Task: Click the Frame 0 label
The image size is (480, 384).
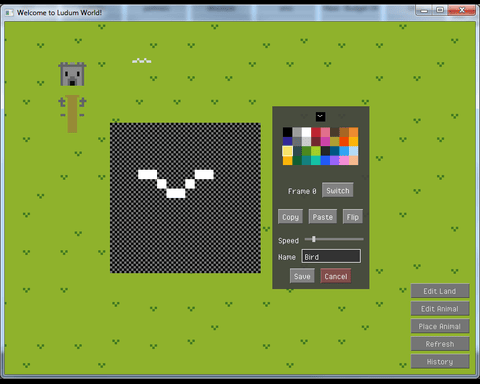Action: [x=302, y=191]
